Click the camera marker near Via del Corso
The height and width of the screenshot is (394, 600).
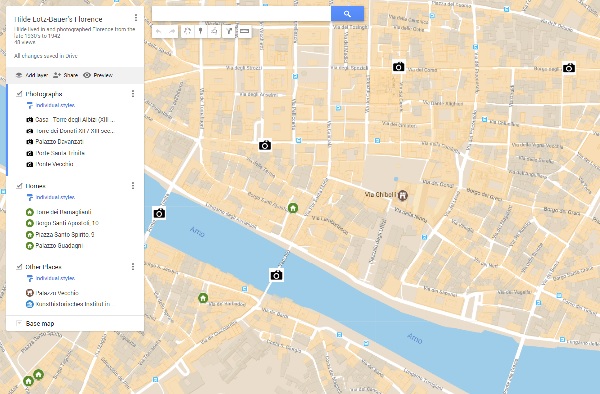(x=398, y=67)
